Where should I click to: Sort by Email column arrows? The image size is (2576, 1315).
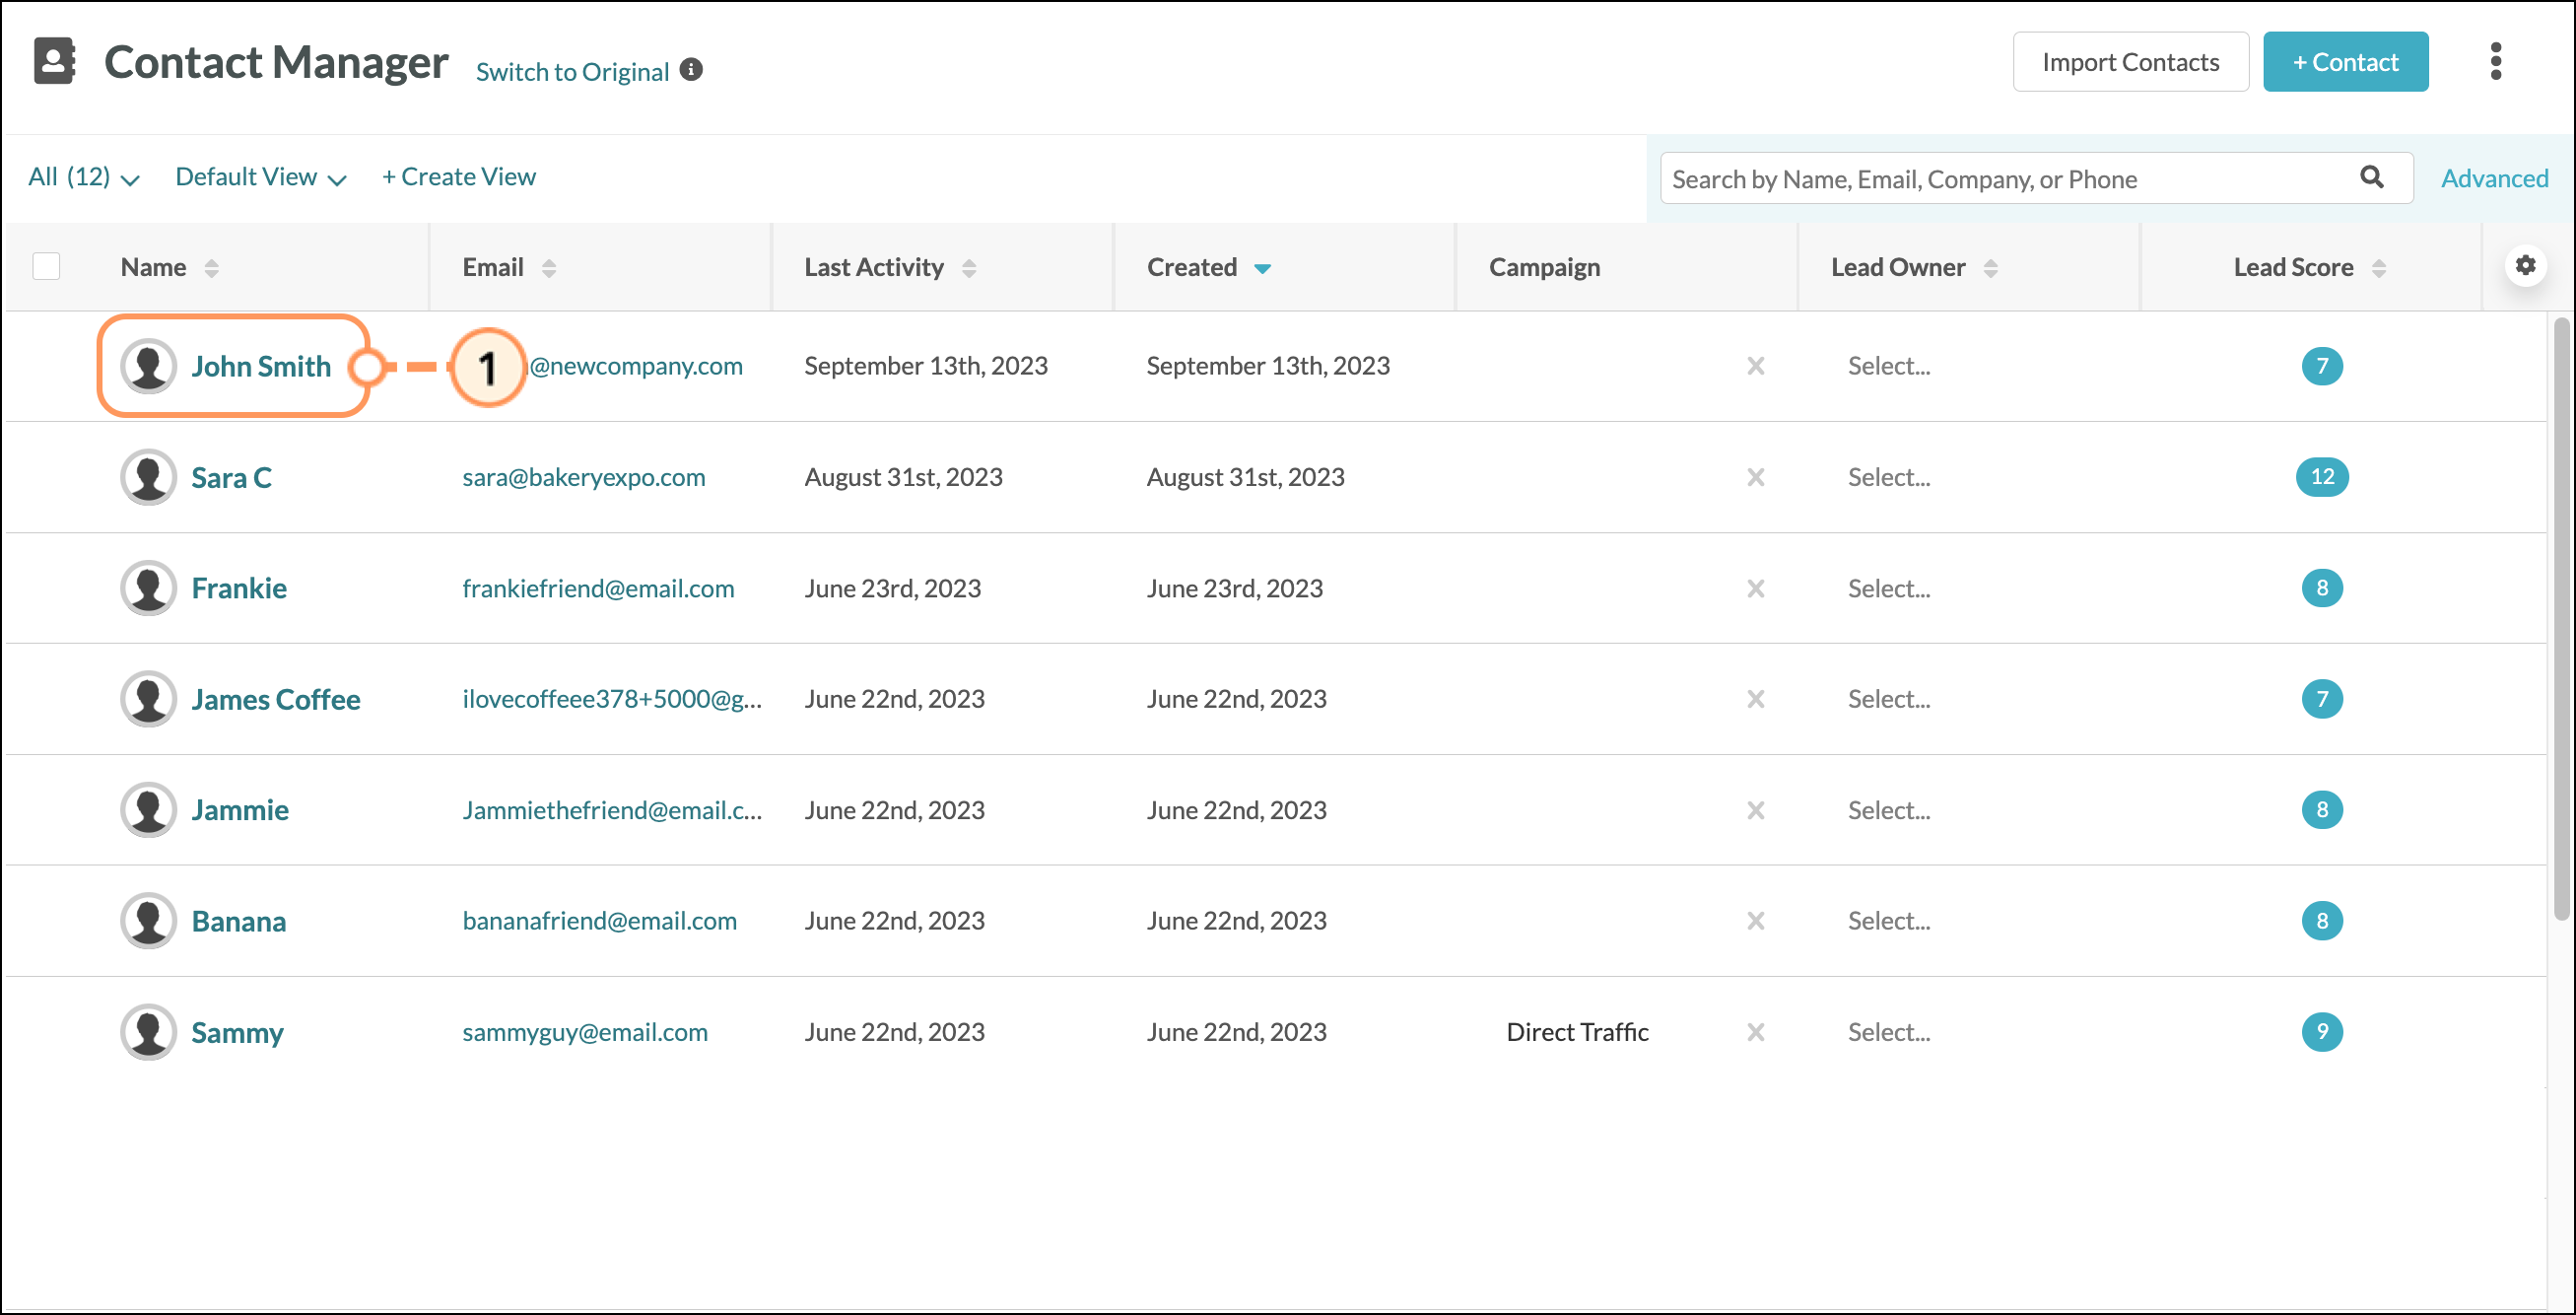(549, 268)
